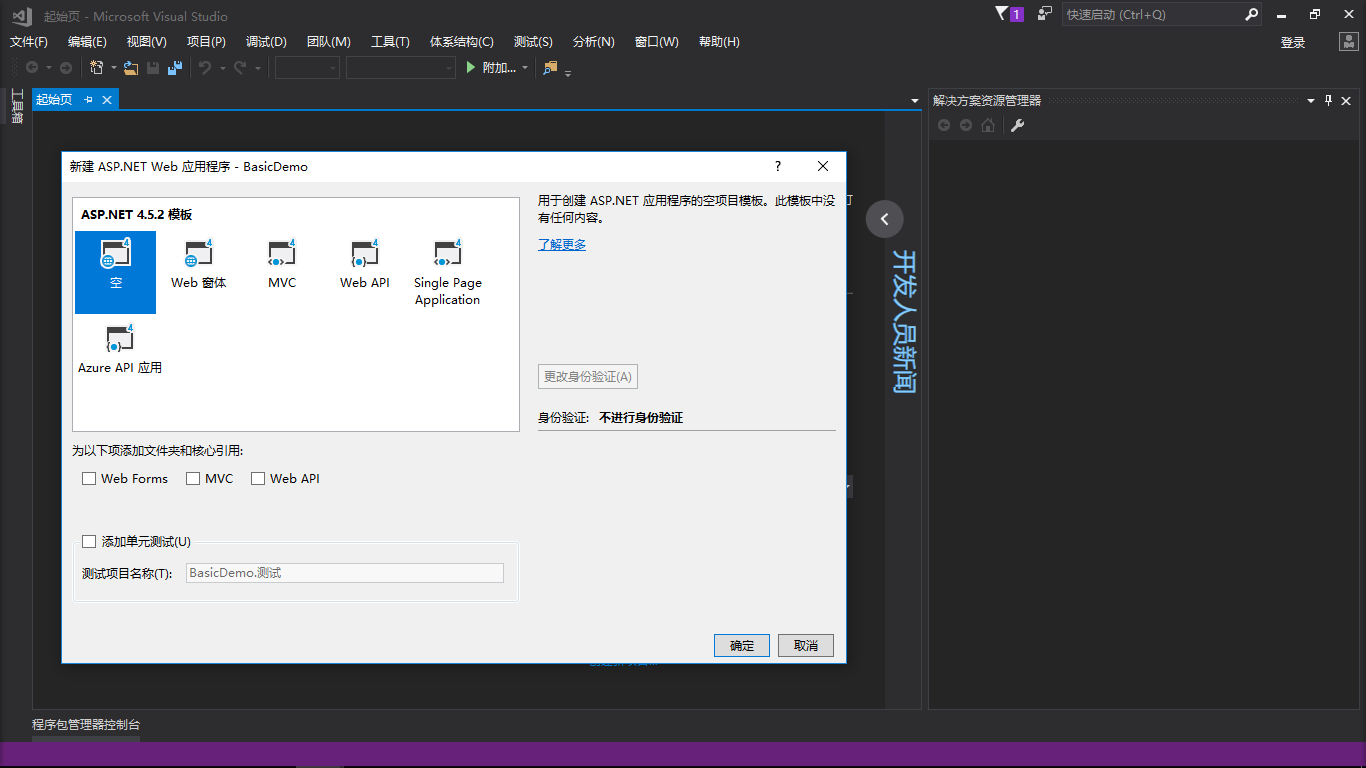This screenshot has width=1366, height=768.
Task: Select the 空 (Empty) project template
Action: pyautogui.click(x=116, y=272)
